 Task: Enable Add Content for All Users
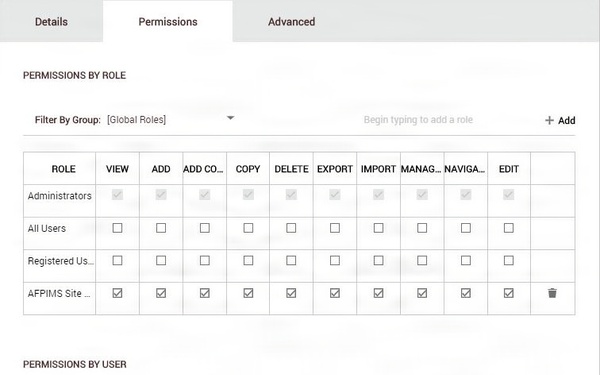click(x=205, y=228)
